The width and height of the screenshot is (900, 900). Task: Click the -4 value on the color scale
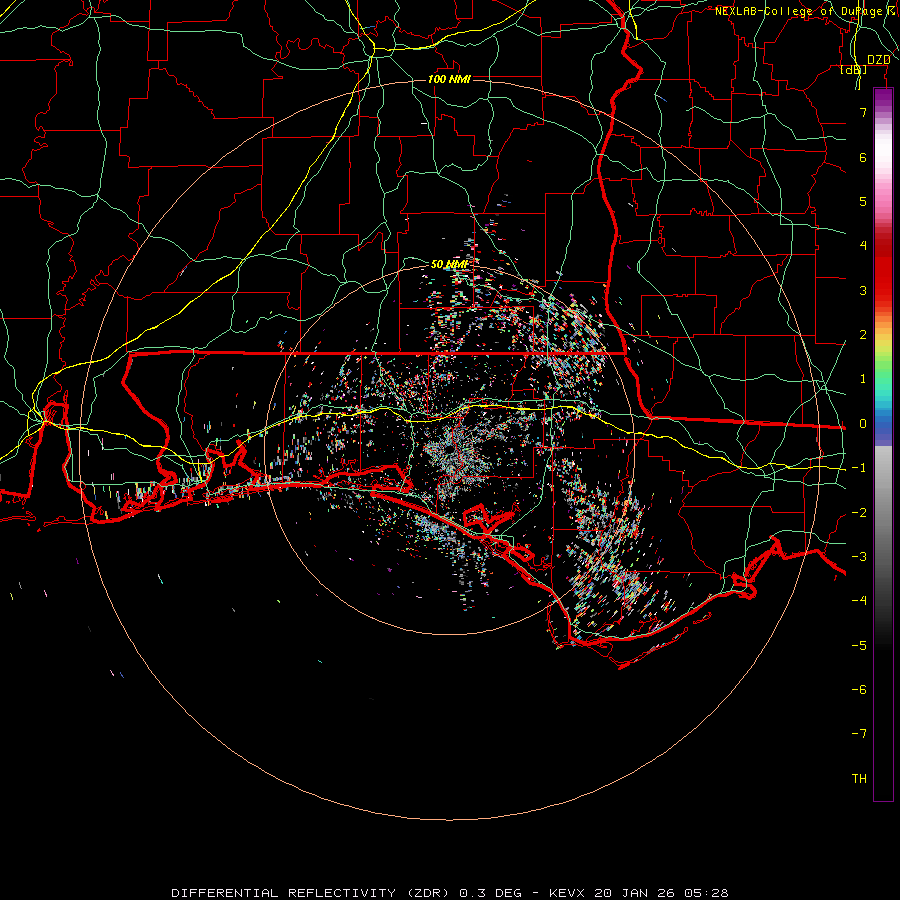coord(859,601)
